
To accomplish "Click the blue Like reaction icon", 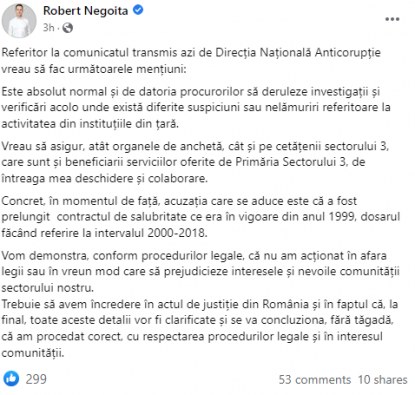I will tap(11, 379).
